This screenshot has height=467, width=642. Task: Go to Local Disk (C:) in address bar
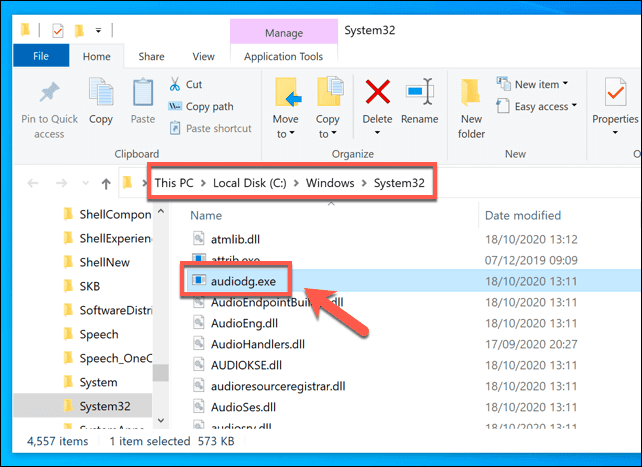[250, 183]
